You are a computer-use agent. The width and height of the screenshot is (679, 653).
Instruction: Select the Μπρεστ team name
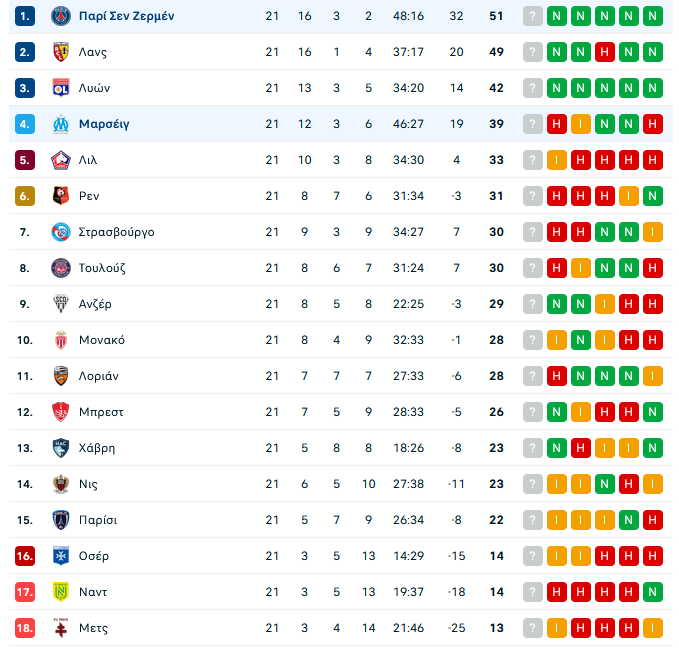coord(99,412)
